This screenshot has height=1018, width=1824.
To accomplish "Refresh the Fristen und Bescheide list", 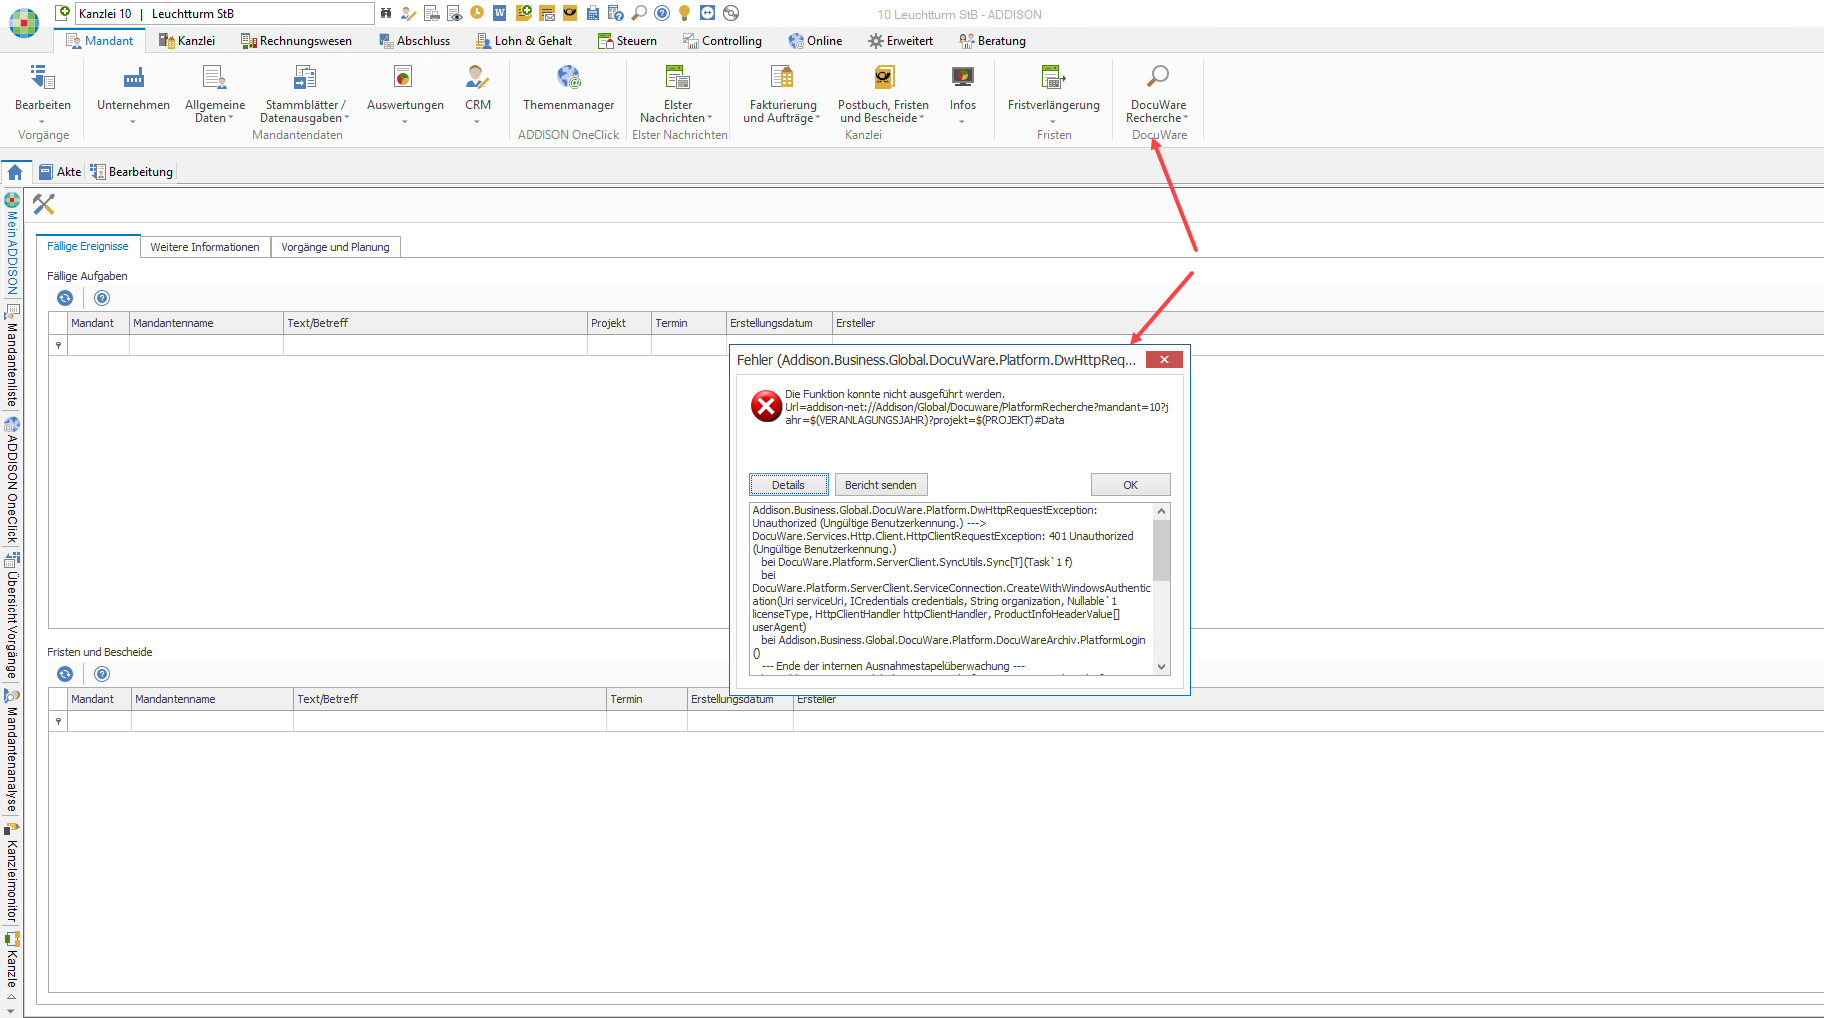I will click(x=65, y=674).
